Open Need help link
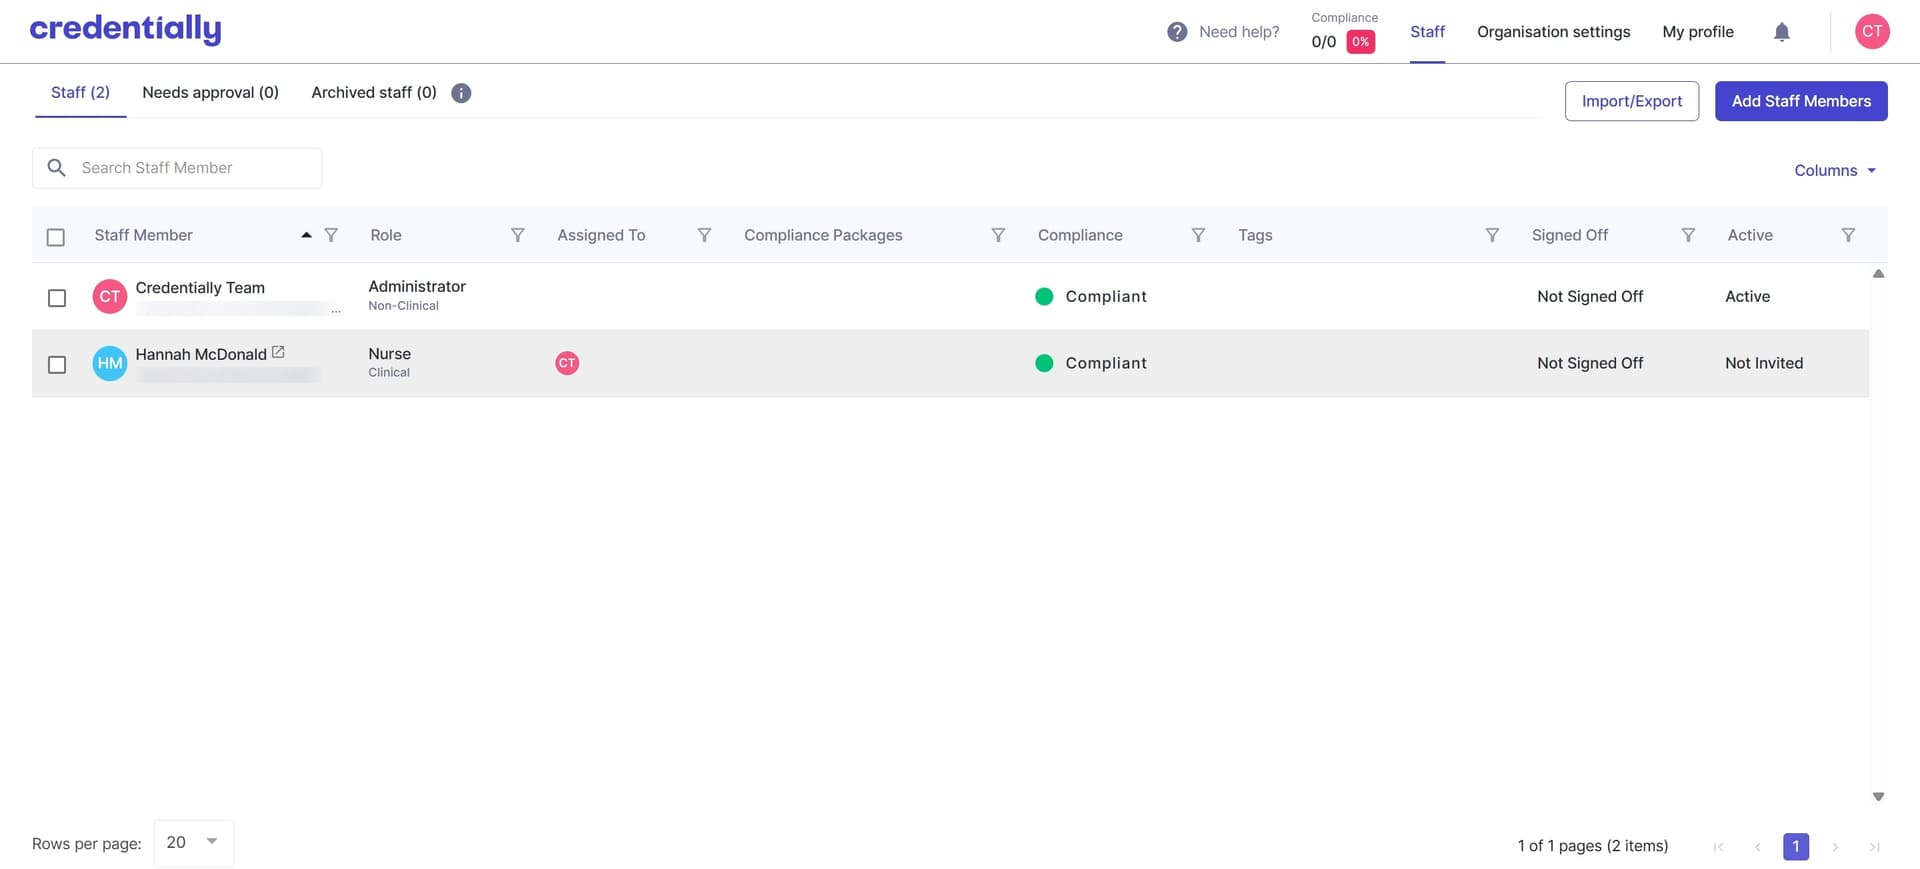This screenshot has height=869, width=1920. [x=1239, y=32]
